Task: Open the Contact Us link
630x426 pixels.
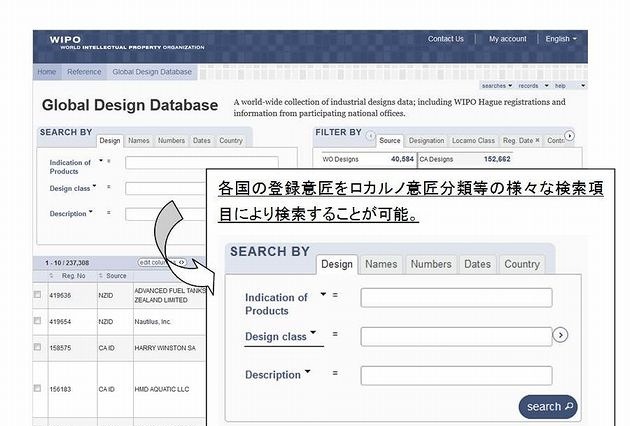Action: (446, 39)
